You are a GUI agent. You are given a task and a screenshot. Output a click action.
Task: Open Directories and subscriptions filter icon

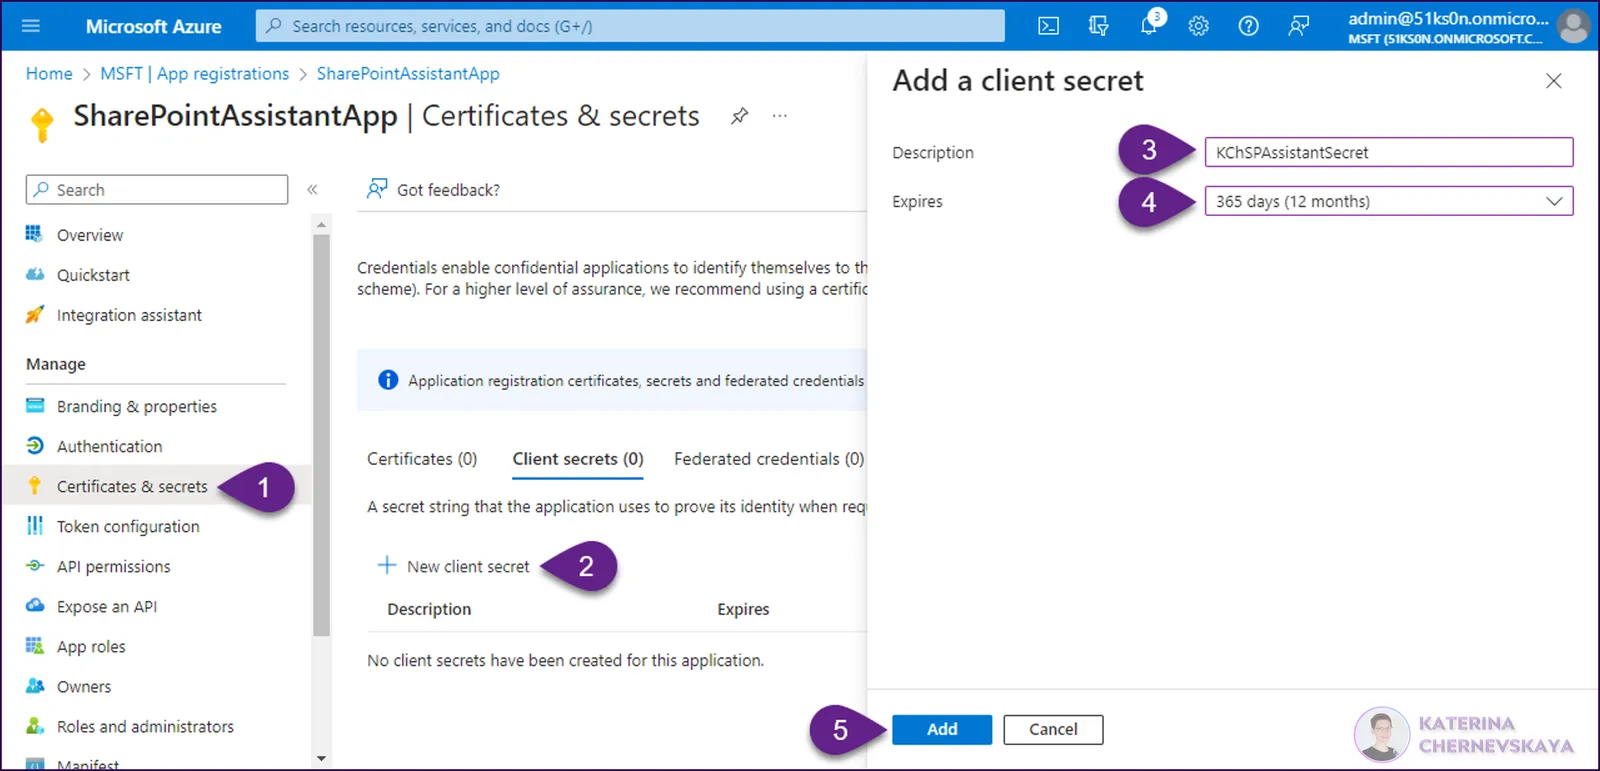pyautogui.click(x=1098, y=26)
